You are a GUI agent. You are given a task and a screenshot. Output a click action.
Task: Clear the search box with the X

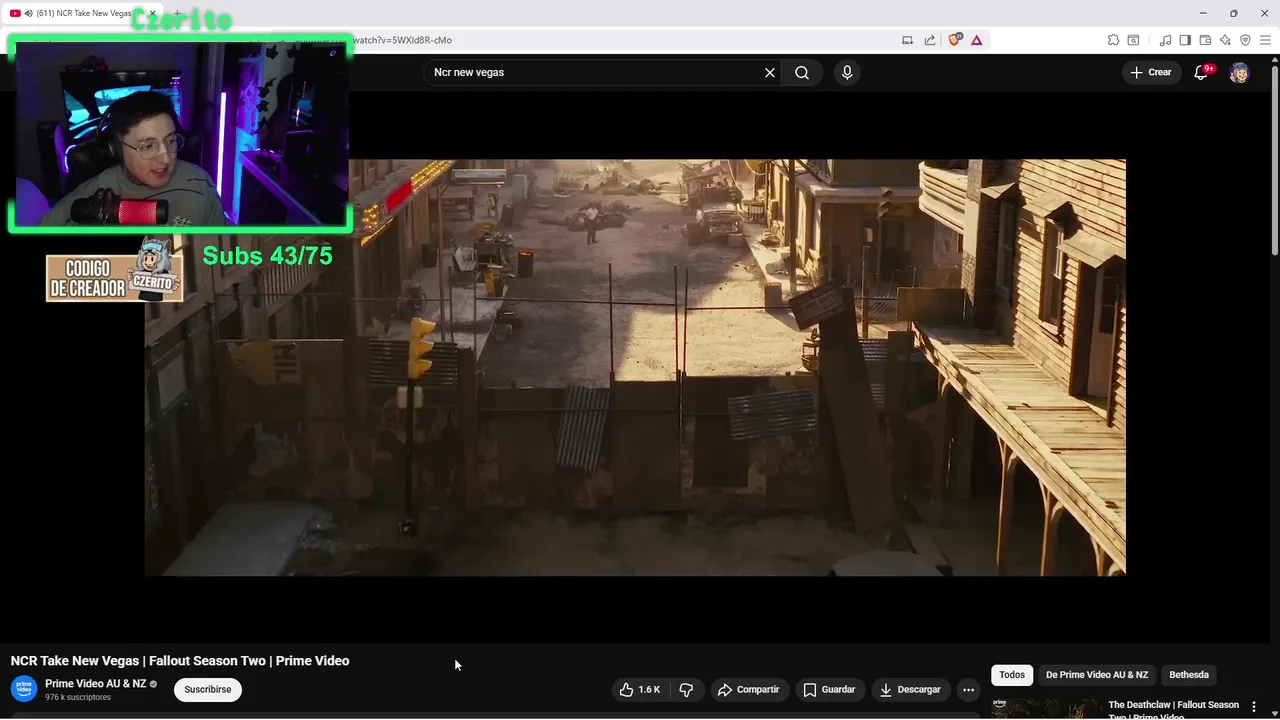[770, 72]
